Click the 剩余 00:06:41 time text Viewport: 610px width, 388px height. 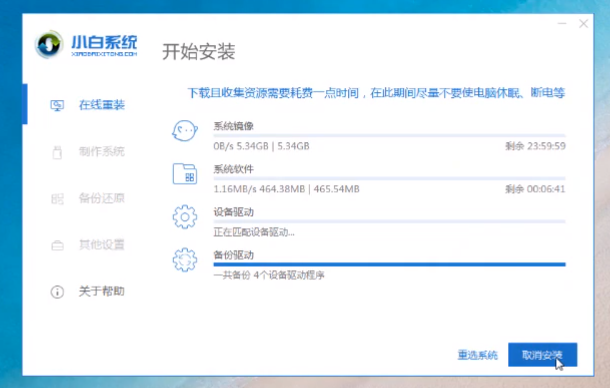pos(535,189)
